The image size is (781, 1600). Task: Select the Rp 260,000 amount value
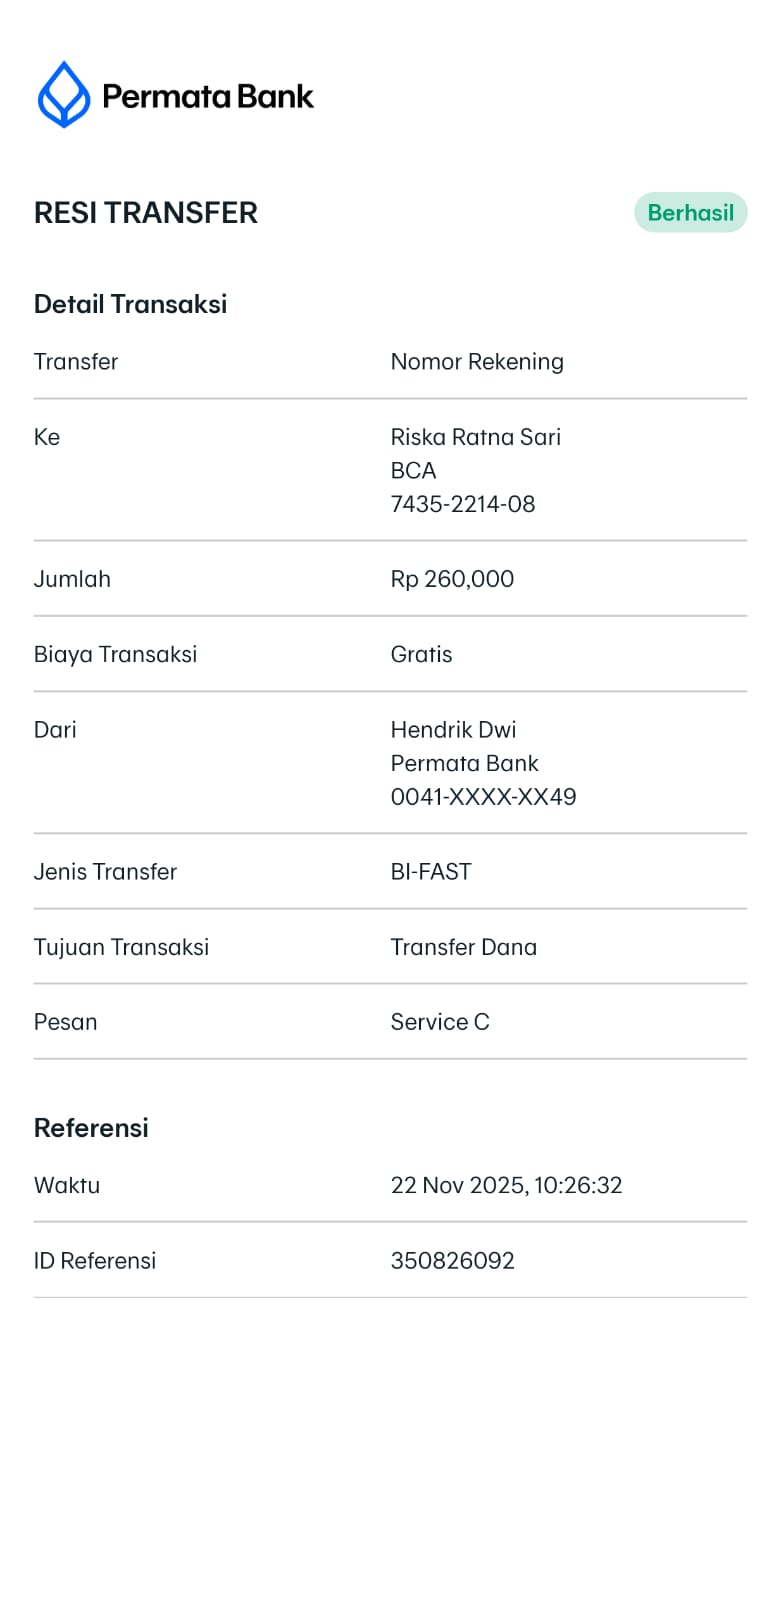tap(452, 579)
